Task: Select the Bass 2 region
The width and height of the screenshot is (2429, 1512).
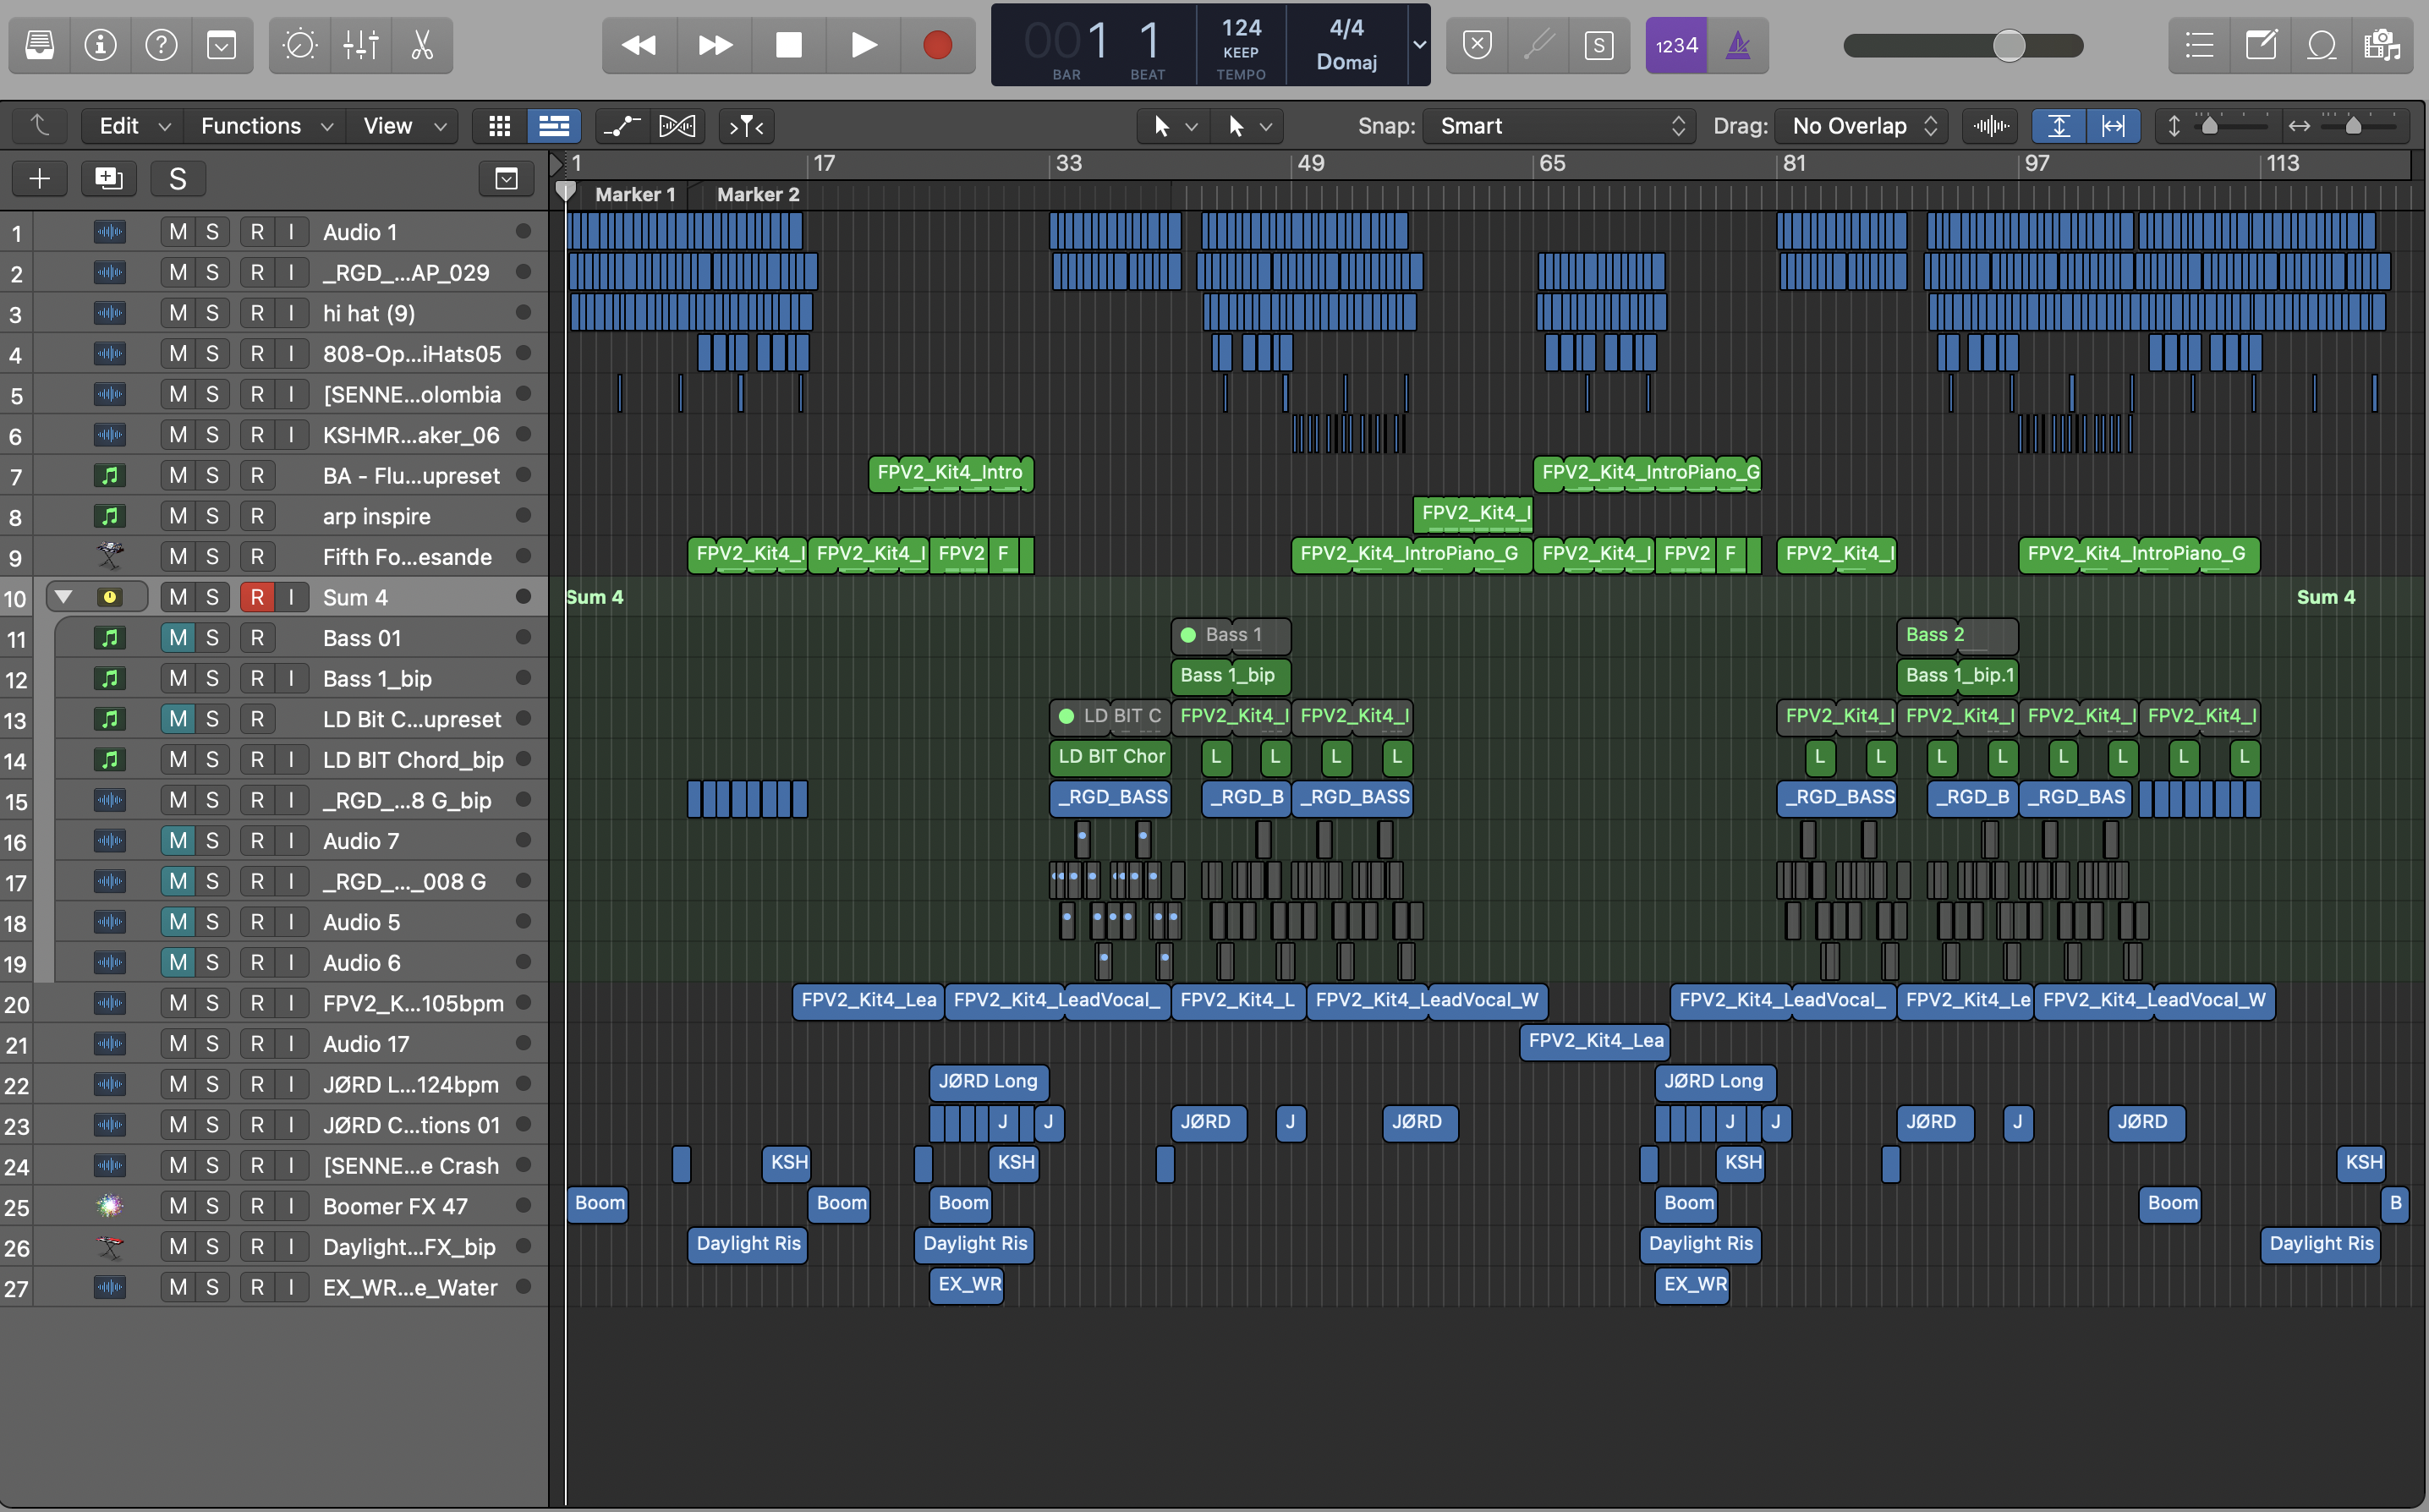Action: click(x=1957, y=635)
